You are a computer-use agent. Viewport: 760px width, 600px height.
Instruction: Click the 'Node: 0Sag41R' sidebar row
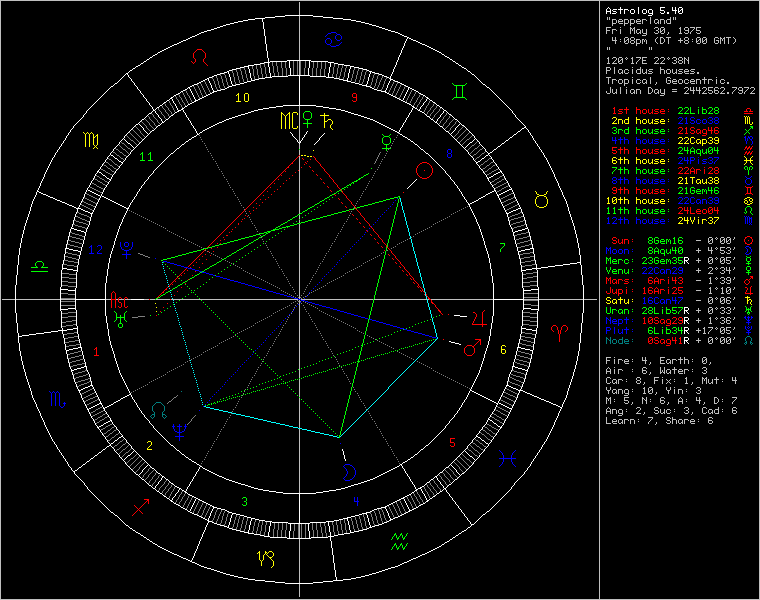[x=680, y=341]
